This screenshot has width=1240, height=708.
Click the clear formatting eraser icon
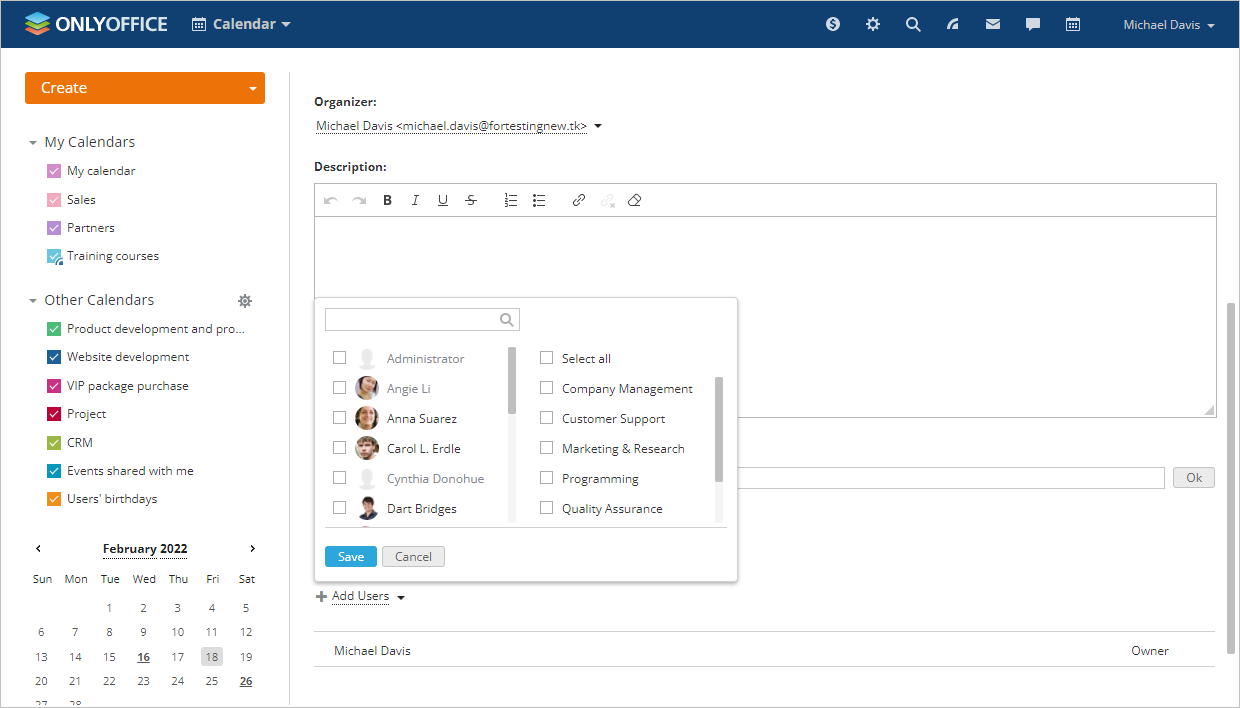634,201
